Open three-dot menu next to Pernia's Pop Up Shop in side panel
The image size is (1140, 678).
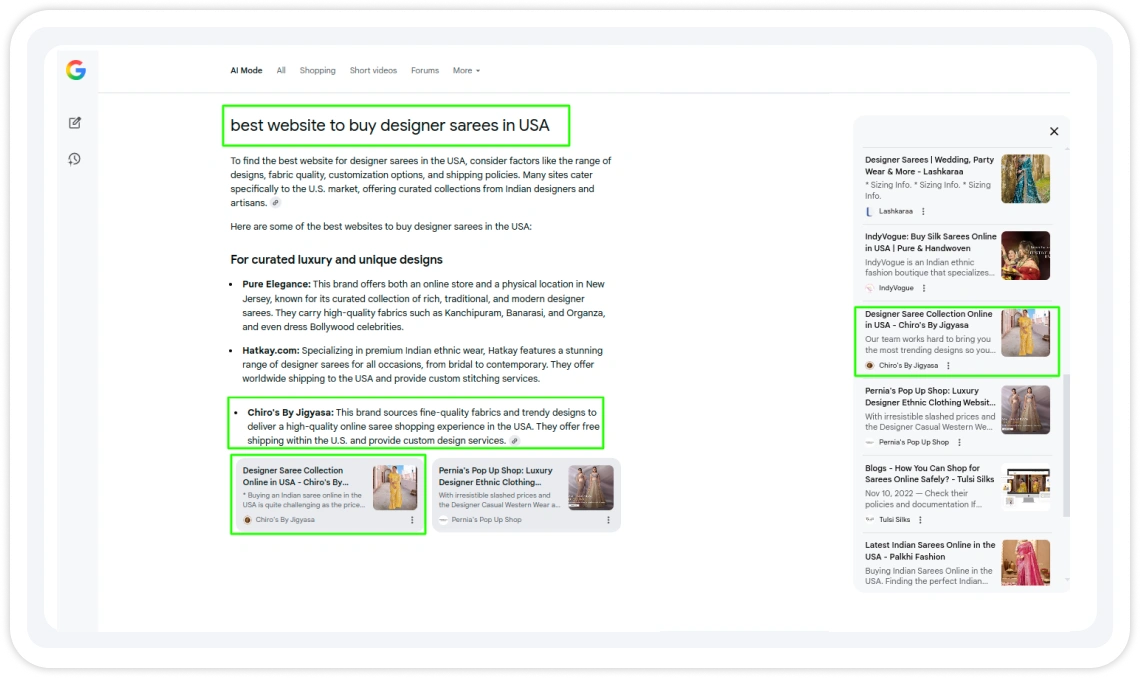coord(959,443)
